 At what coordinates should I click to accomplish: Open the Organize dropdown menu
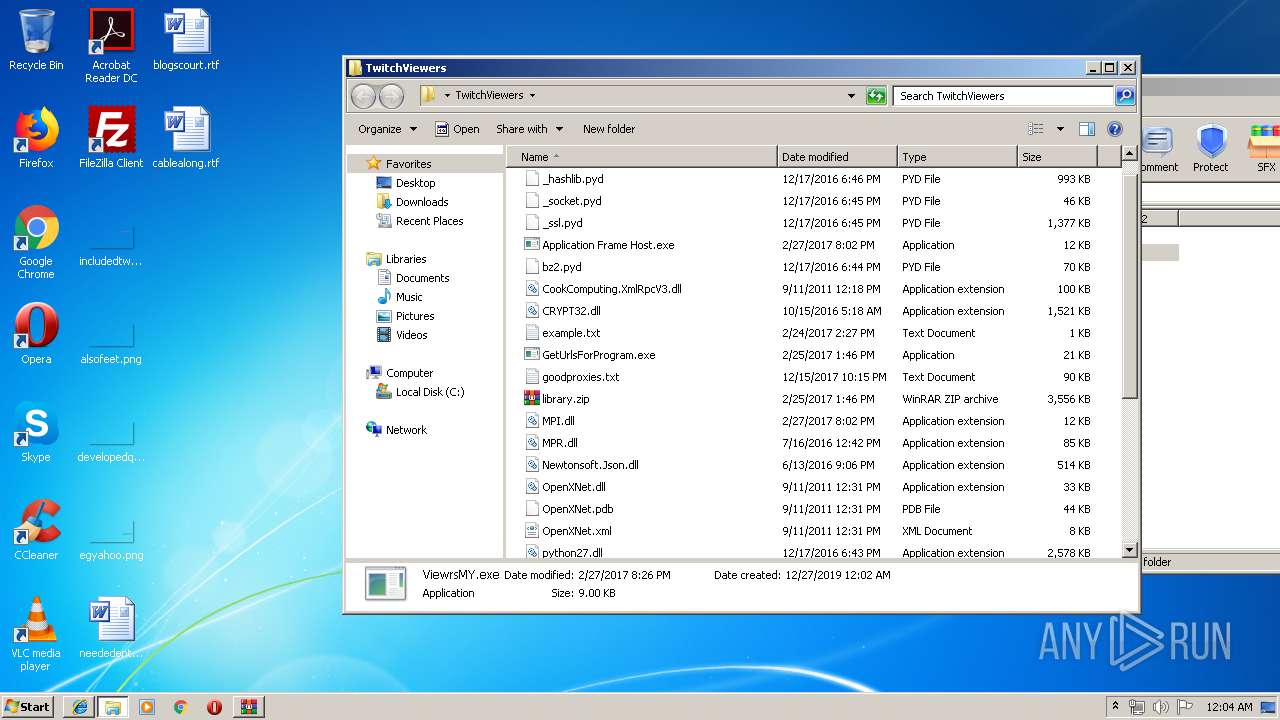tap(387, 129)
